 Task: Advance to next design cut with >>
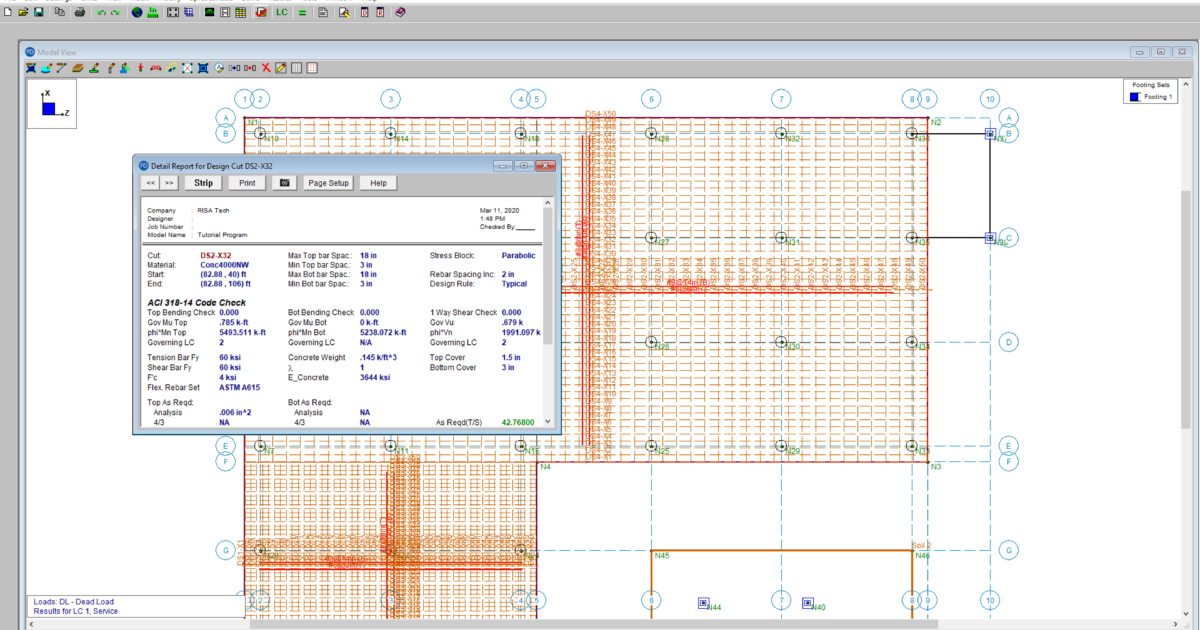[x=169, y=183]
